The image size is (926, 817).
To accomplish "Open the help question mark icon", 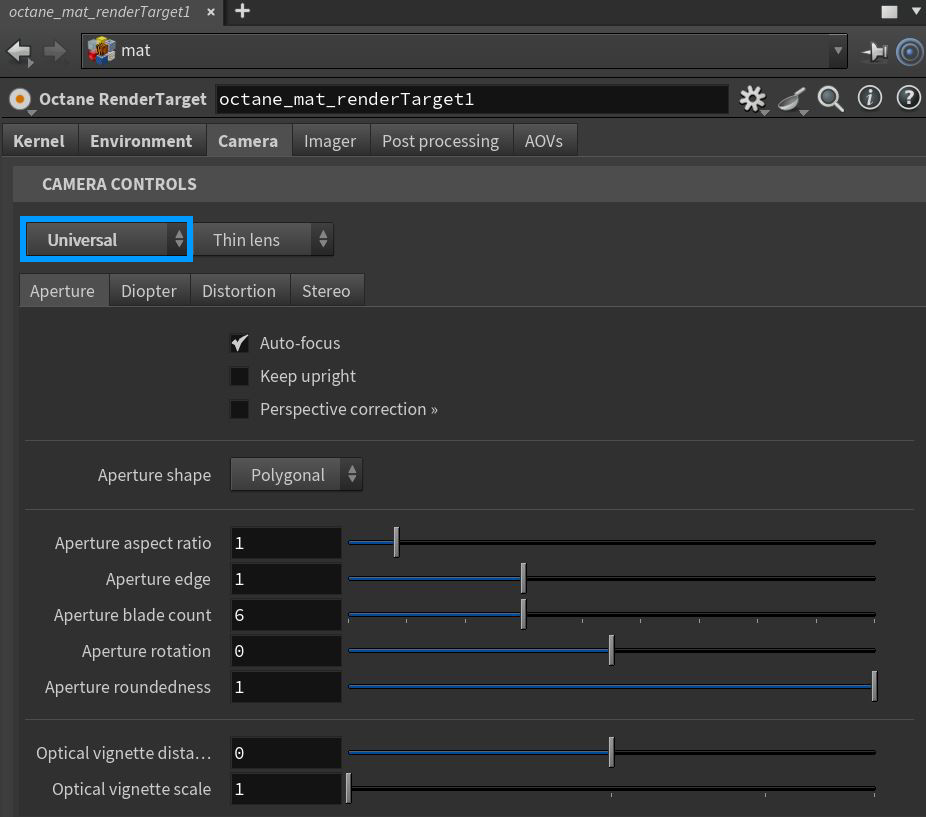I will [x=908, y=98].
